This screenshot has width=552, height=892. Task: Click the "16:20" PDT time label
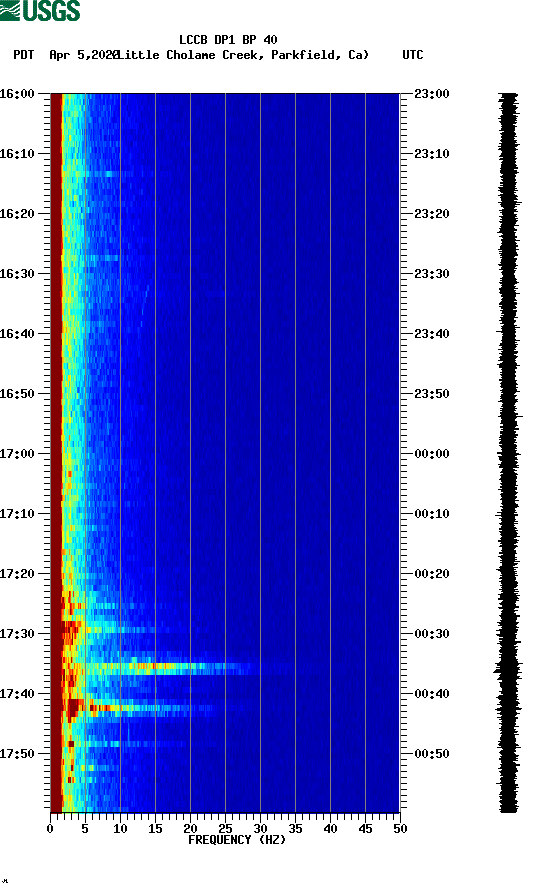pos(17,214)
